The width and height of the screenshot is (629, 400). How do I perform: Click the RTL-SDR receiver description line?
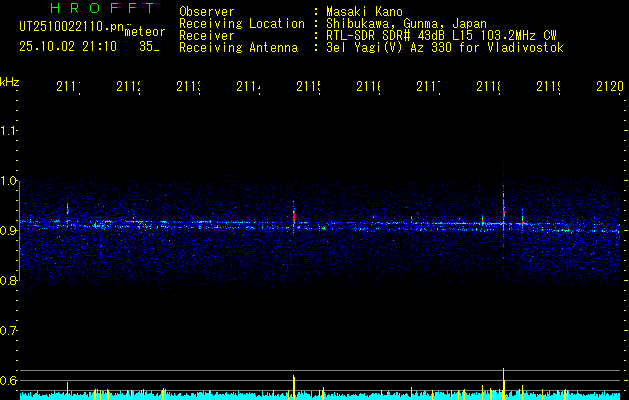pyautogui.click(x=441, y=36)
